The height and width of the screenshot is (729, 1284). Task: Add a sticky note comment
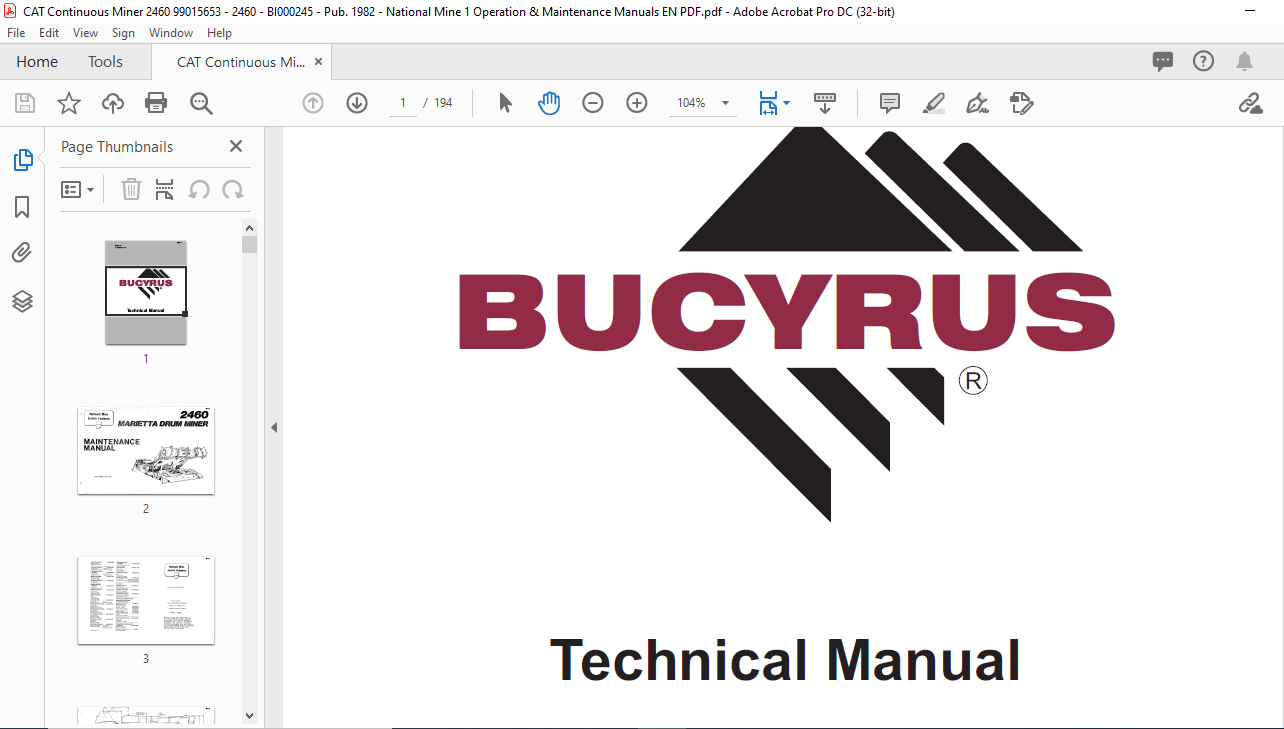point(889,103)
